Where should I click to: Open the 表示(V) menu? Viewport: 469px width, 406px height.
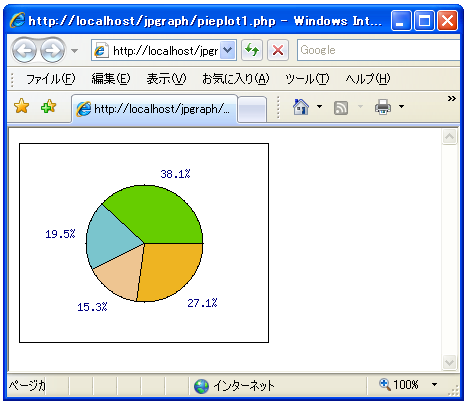(166, 79)
